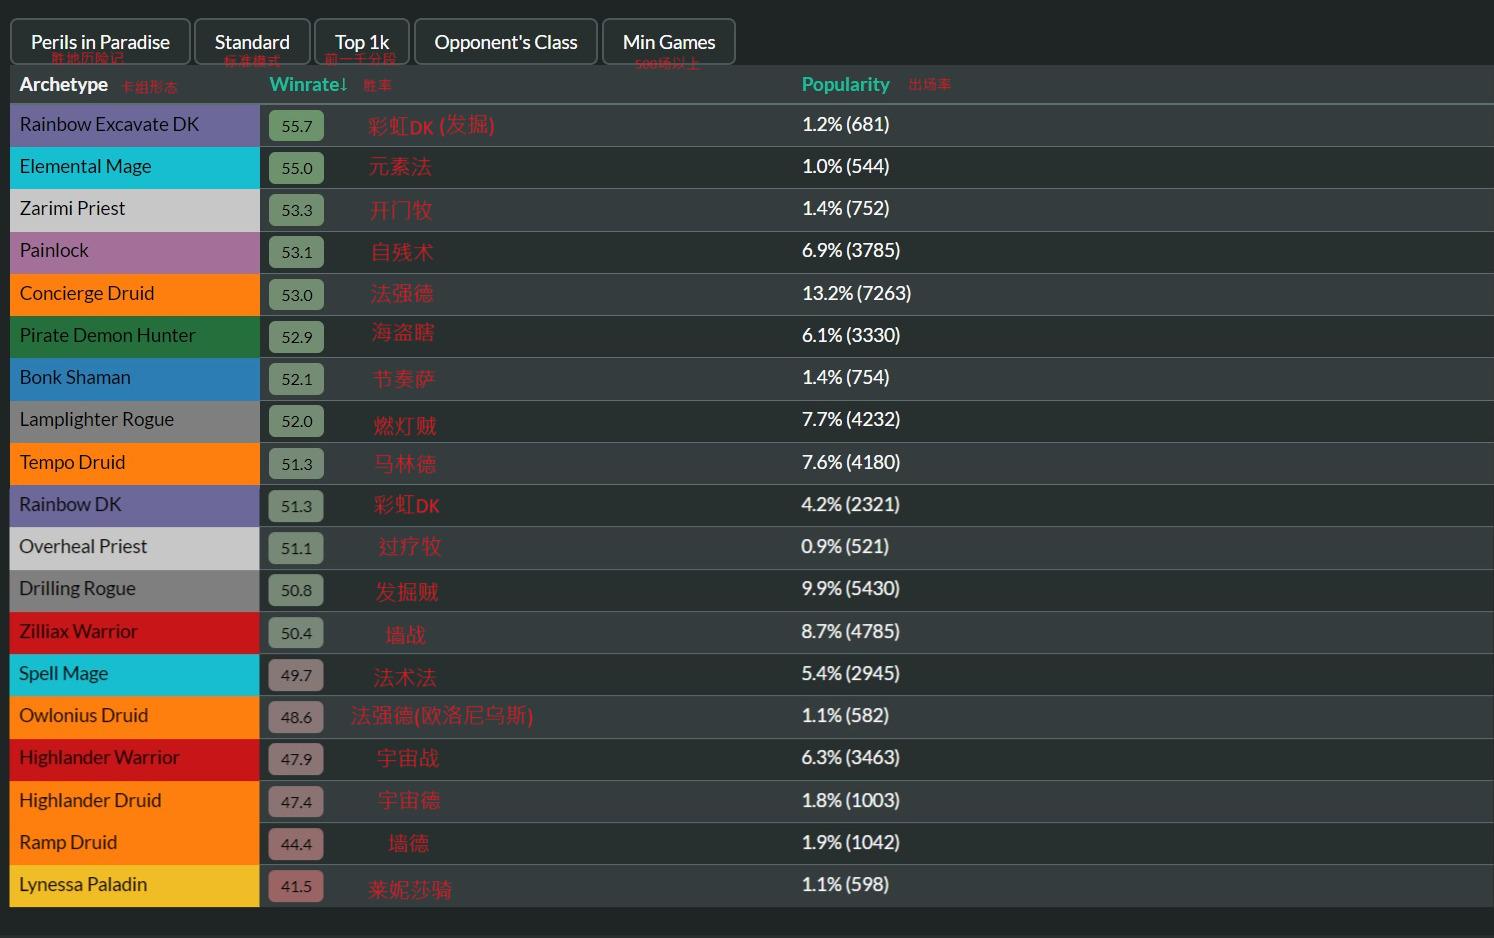The height and width of the screenshot is (938, 1494).
Task: Click the 50.4 winrate badge
Action: pos(296,633)
